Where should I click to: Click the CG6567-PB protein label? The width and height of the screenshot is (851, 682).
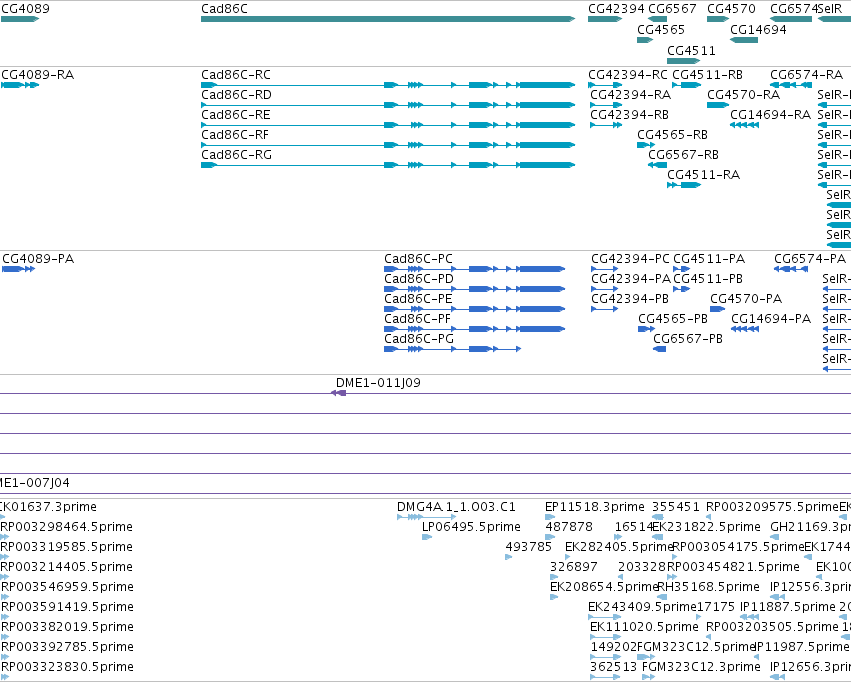click(688, 339)
